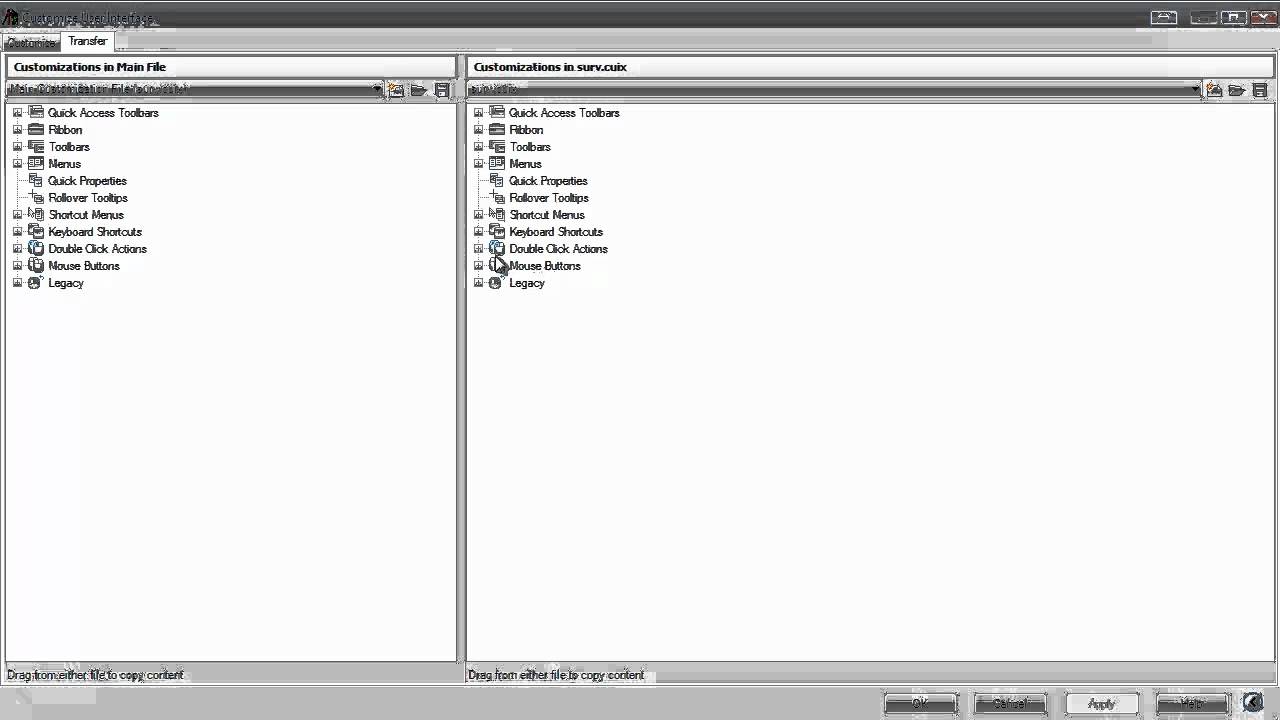
Task: Open customization file in Main File pane
Action: [419, 90]
